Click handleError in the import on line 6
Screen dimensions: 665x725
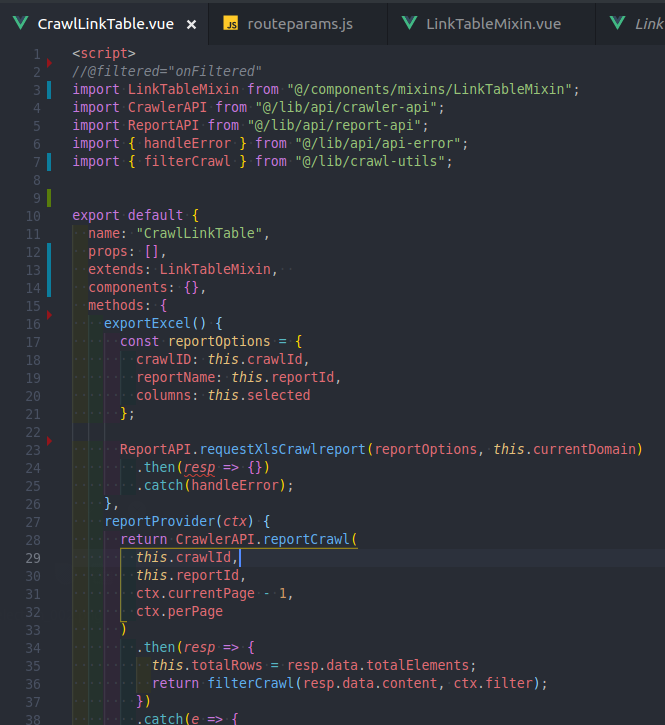click(x=187, y=143)
